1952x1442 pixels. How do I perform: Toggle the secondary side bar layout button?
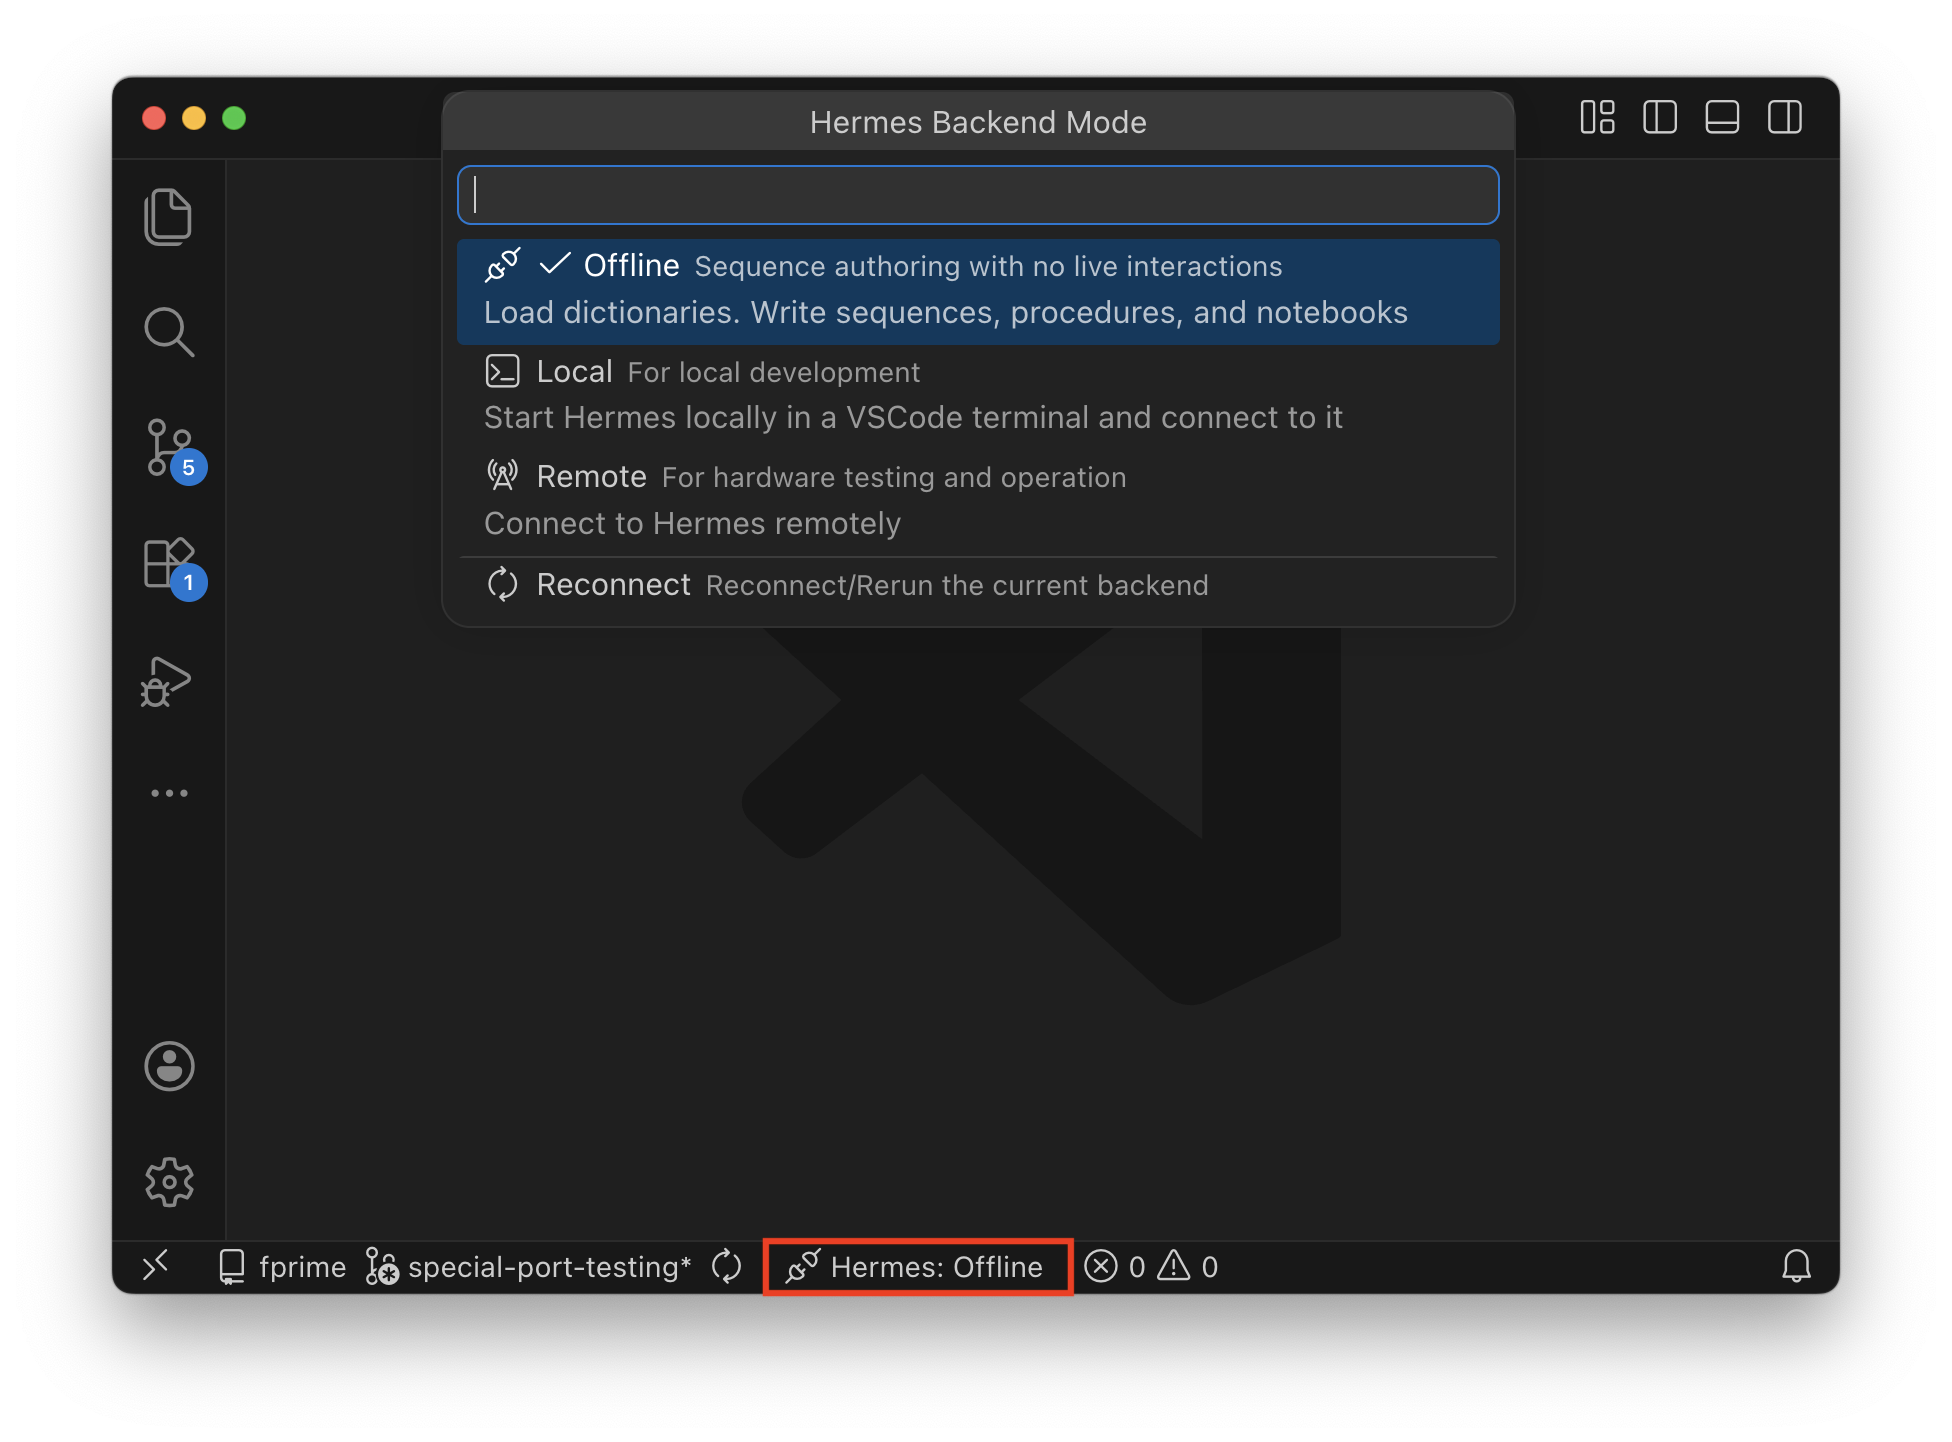1785,118
